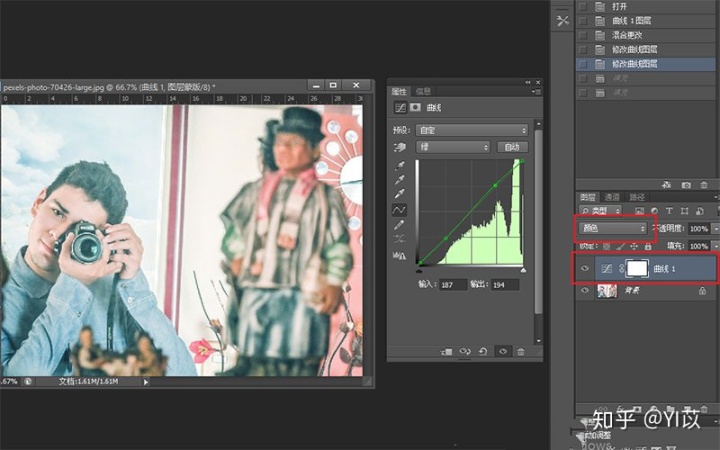Select the white point eyedropper
Screen dimensions: 720x450
point(399,194)
